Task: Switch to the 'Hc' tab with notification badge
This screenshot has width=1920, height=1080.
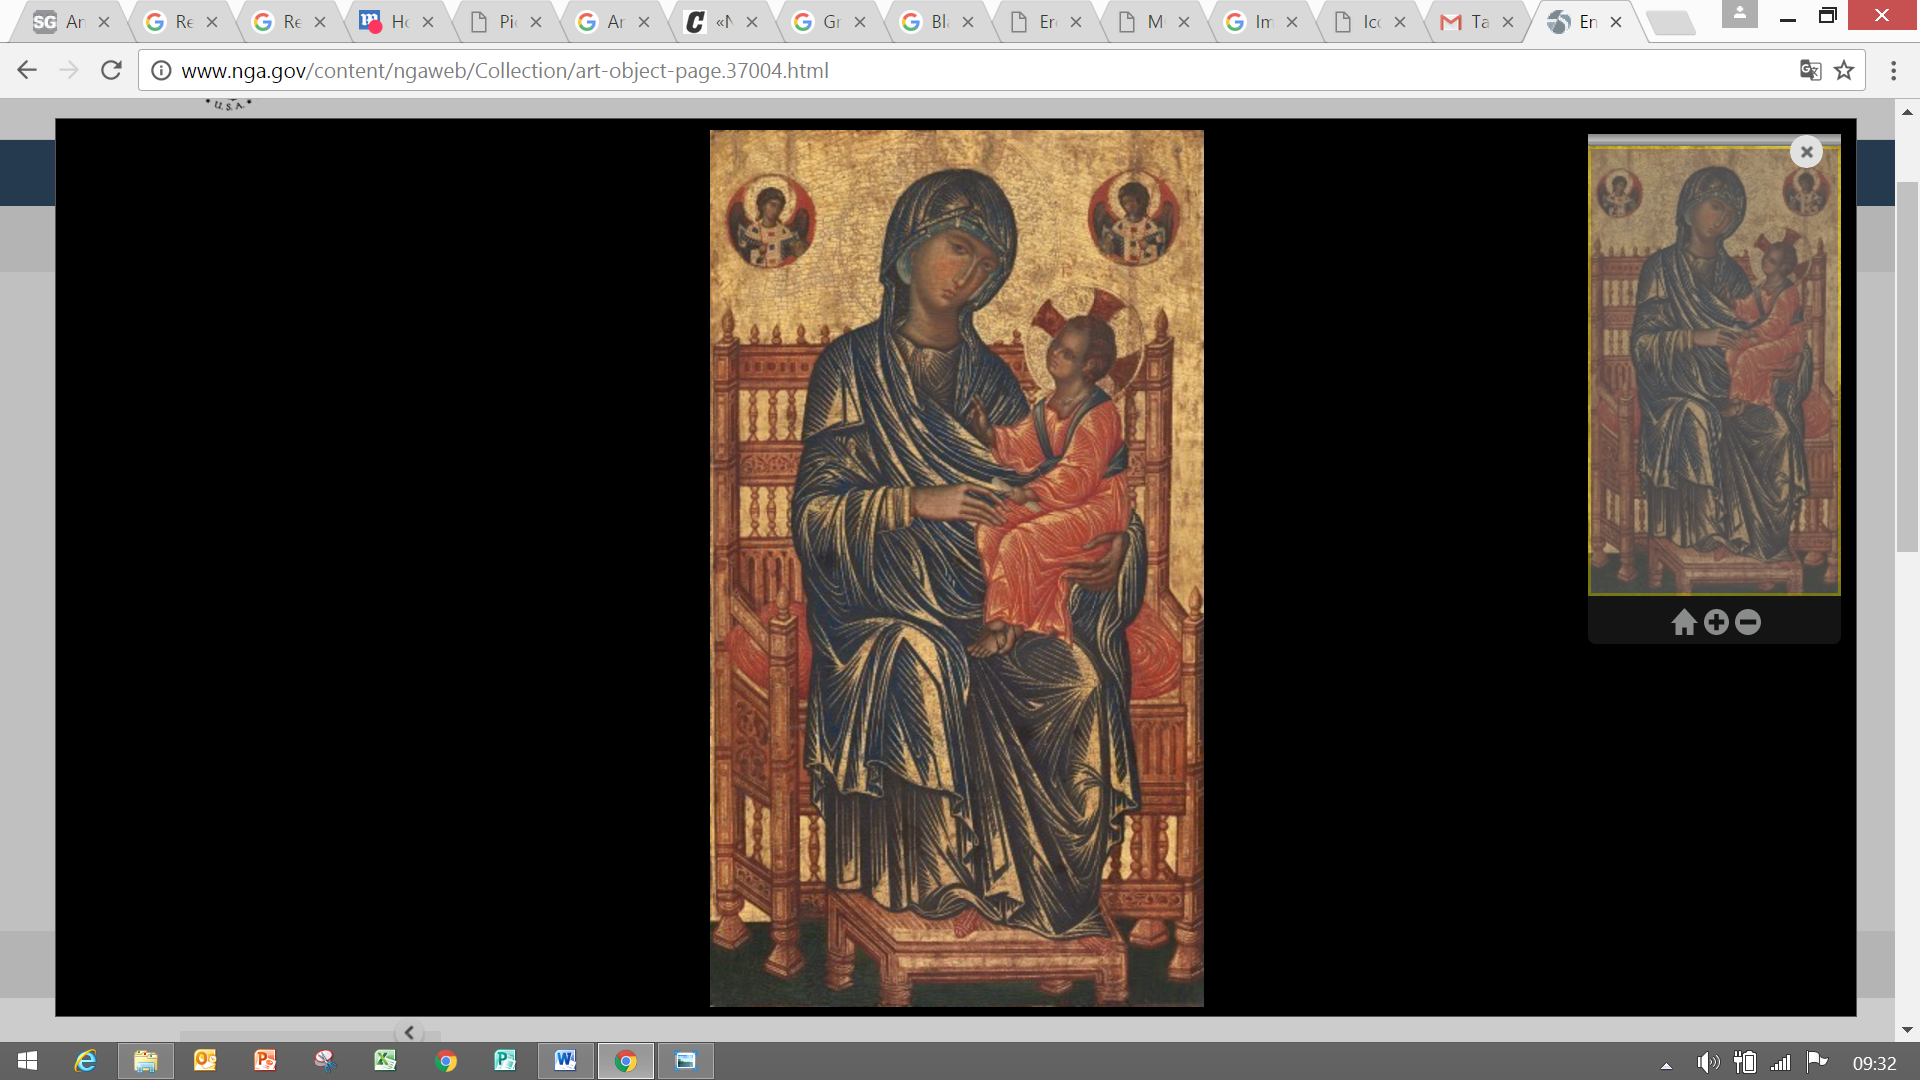Action: click(x=394, y=22)
